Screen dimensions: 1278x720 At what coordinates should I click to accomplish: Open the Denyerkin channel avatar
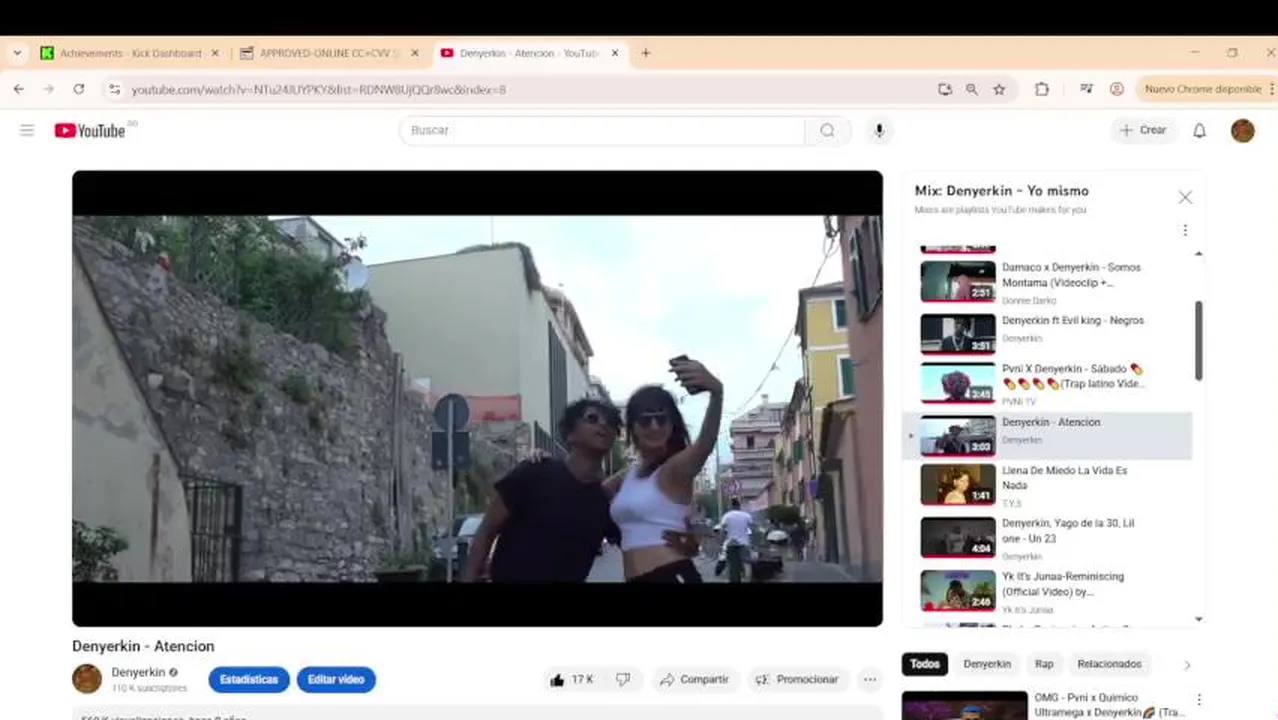coord(87,679)
